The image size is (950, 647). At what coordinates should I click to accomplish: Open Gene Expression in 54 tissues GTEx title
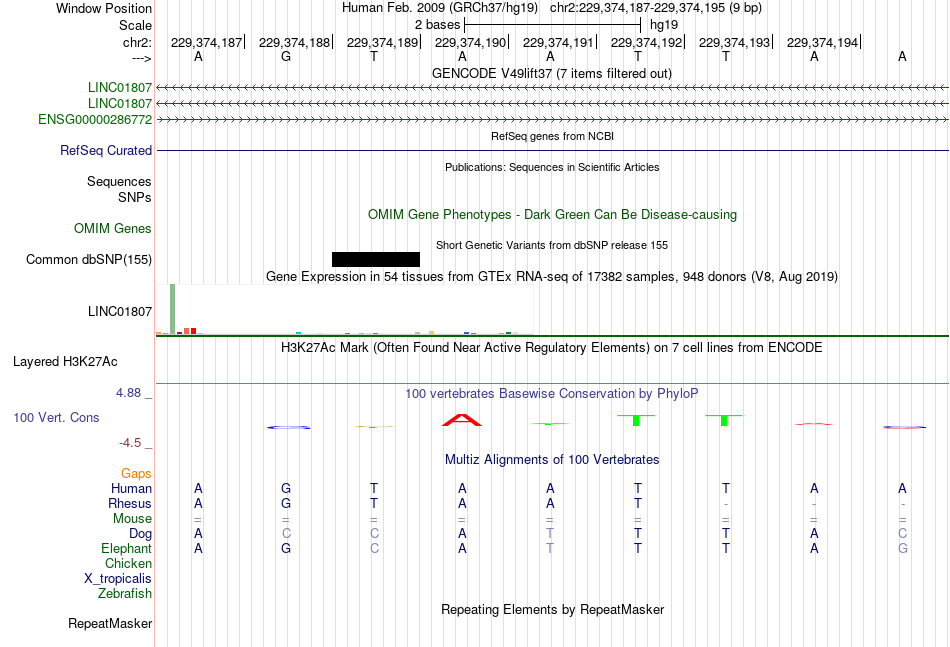(552, 277)
